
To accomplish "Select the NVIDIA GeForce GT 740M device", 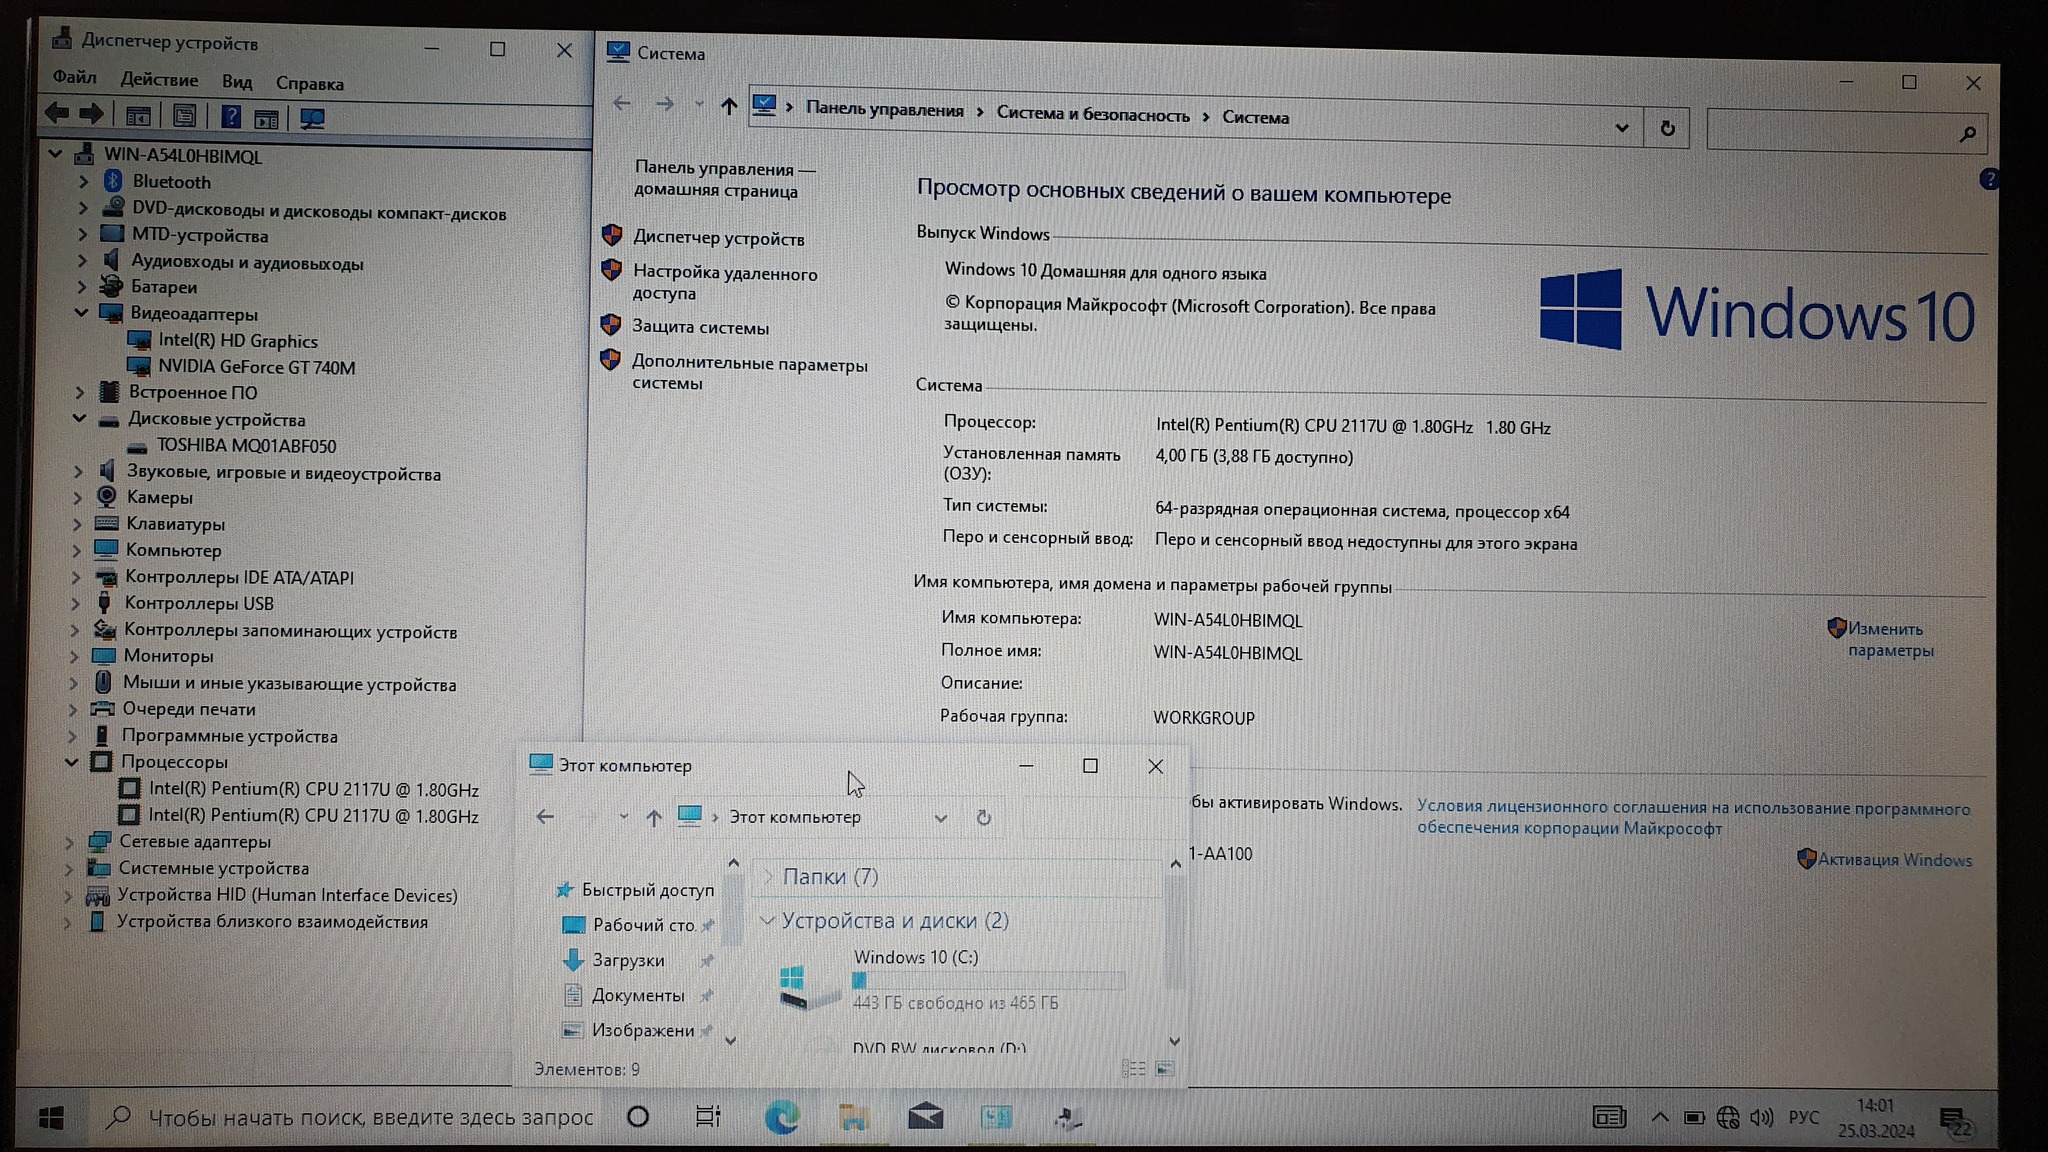I will coord(256,367).
